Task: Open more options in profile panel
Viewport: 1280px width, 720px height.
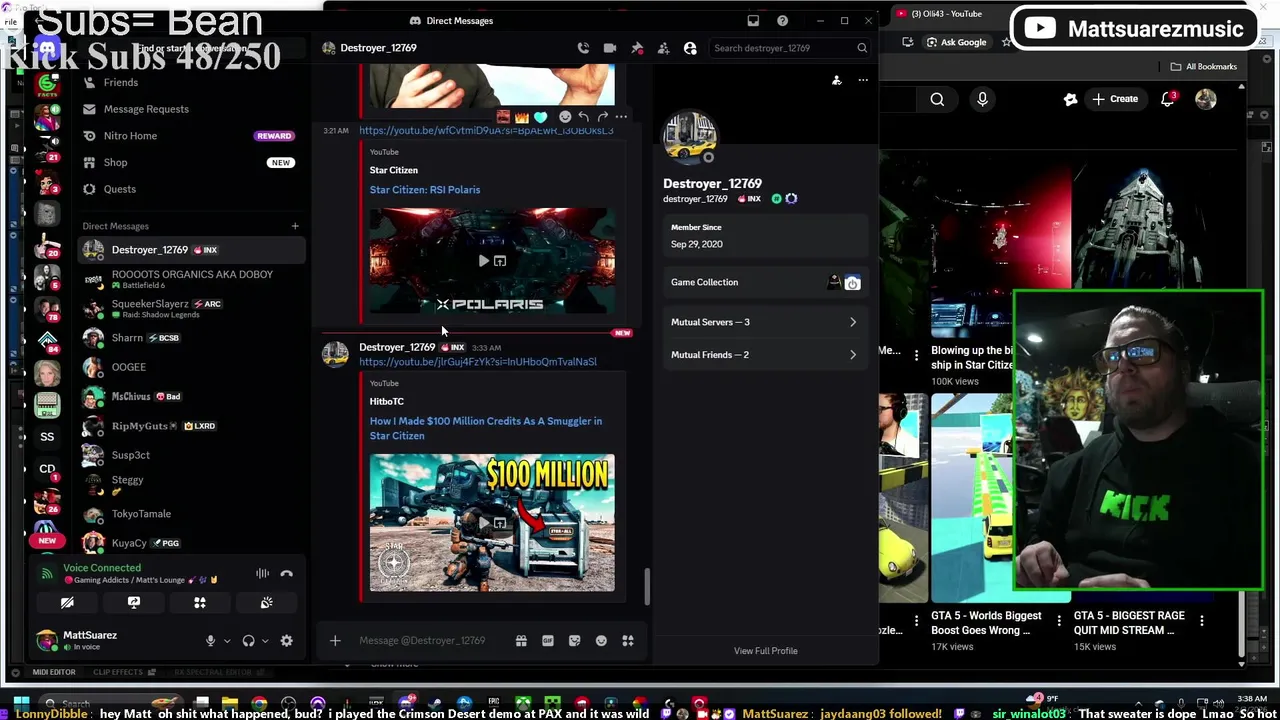Action: (x=863, y=80)
